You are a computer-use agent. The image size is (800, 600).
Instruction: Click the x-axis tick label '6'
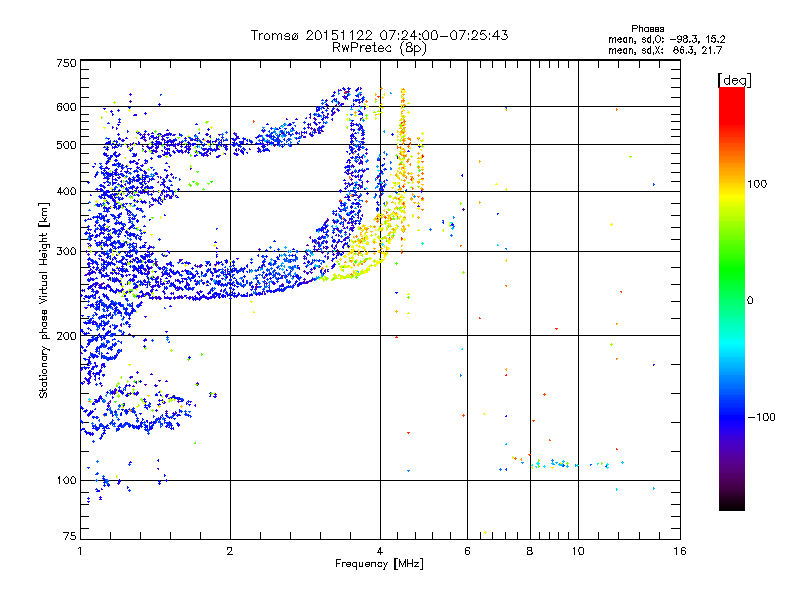point(467,551)
